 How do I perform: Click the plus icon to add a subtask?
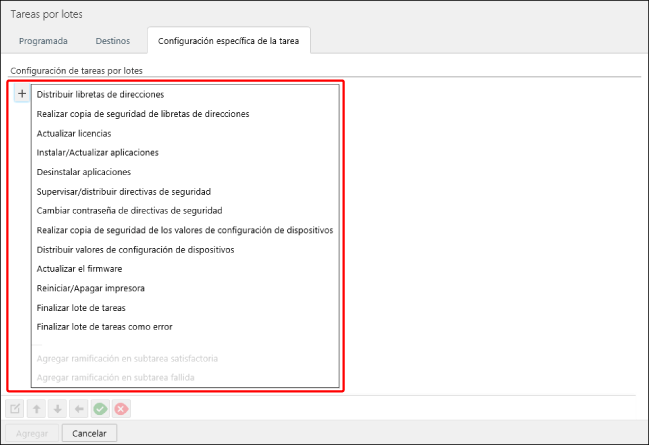pyautogui.click(x=22, y=94)
